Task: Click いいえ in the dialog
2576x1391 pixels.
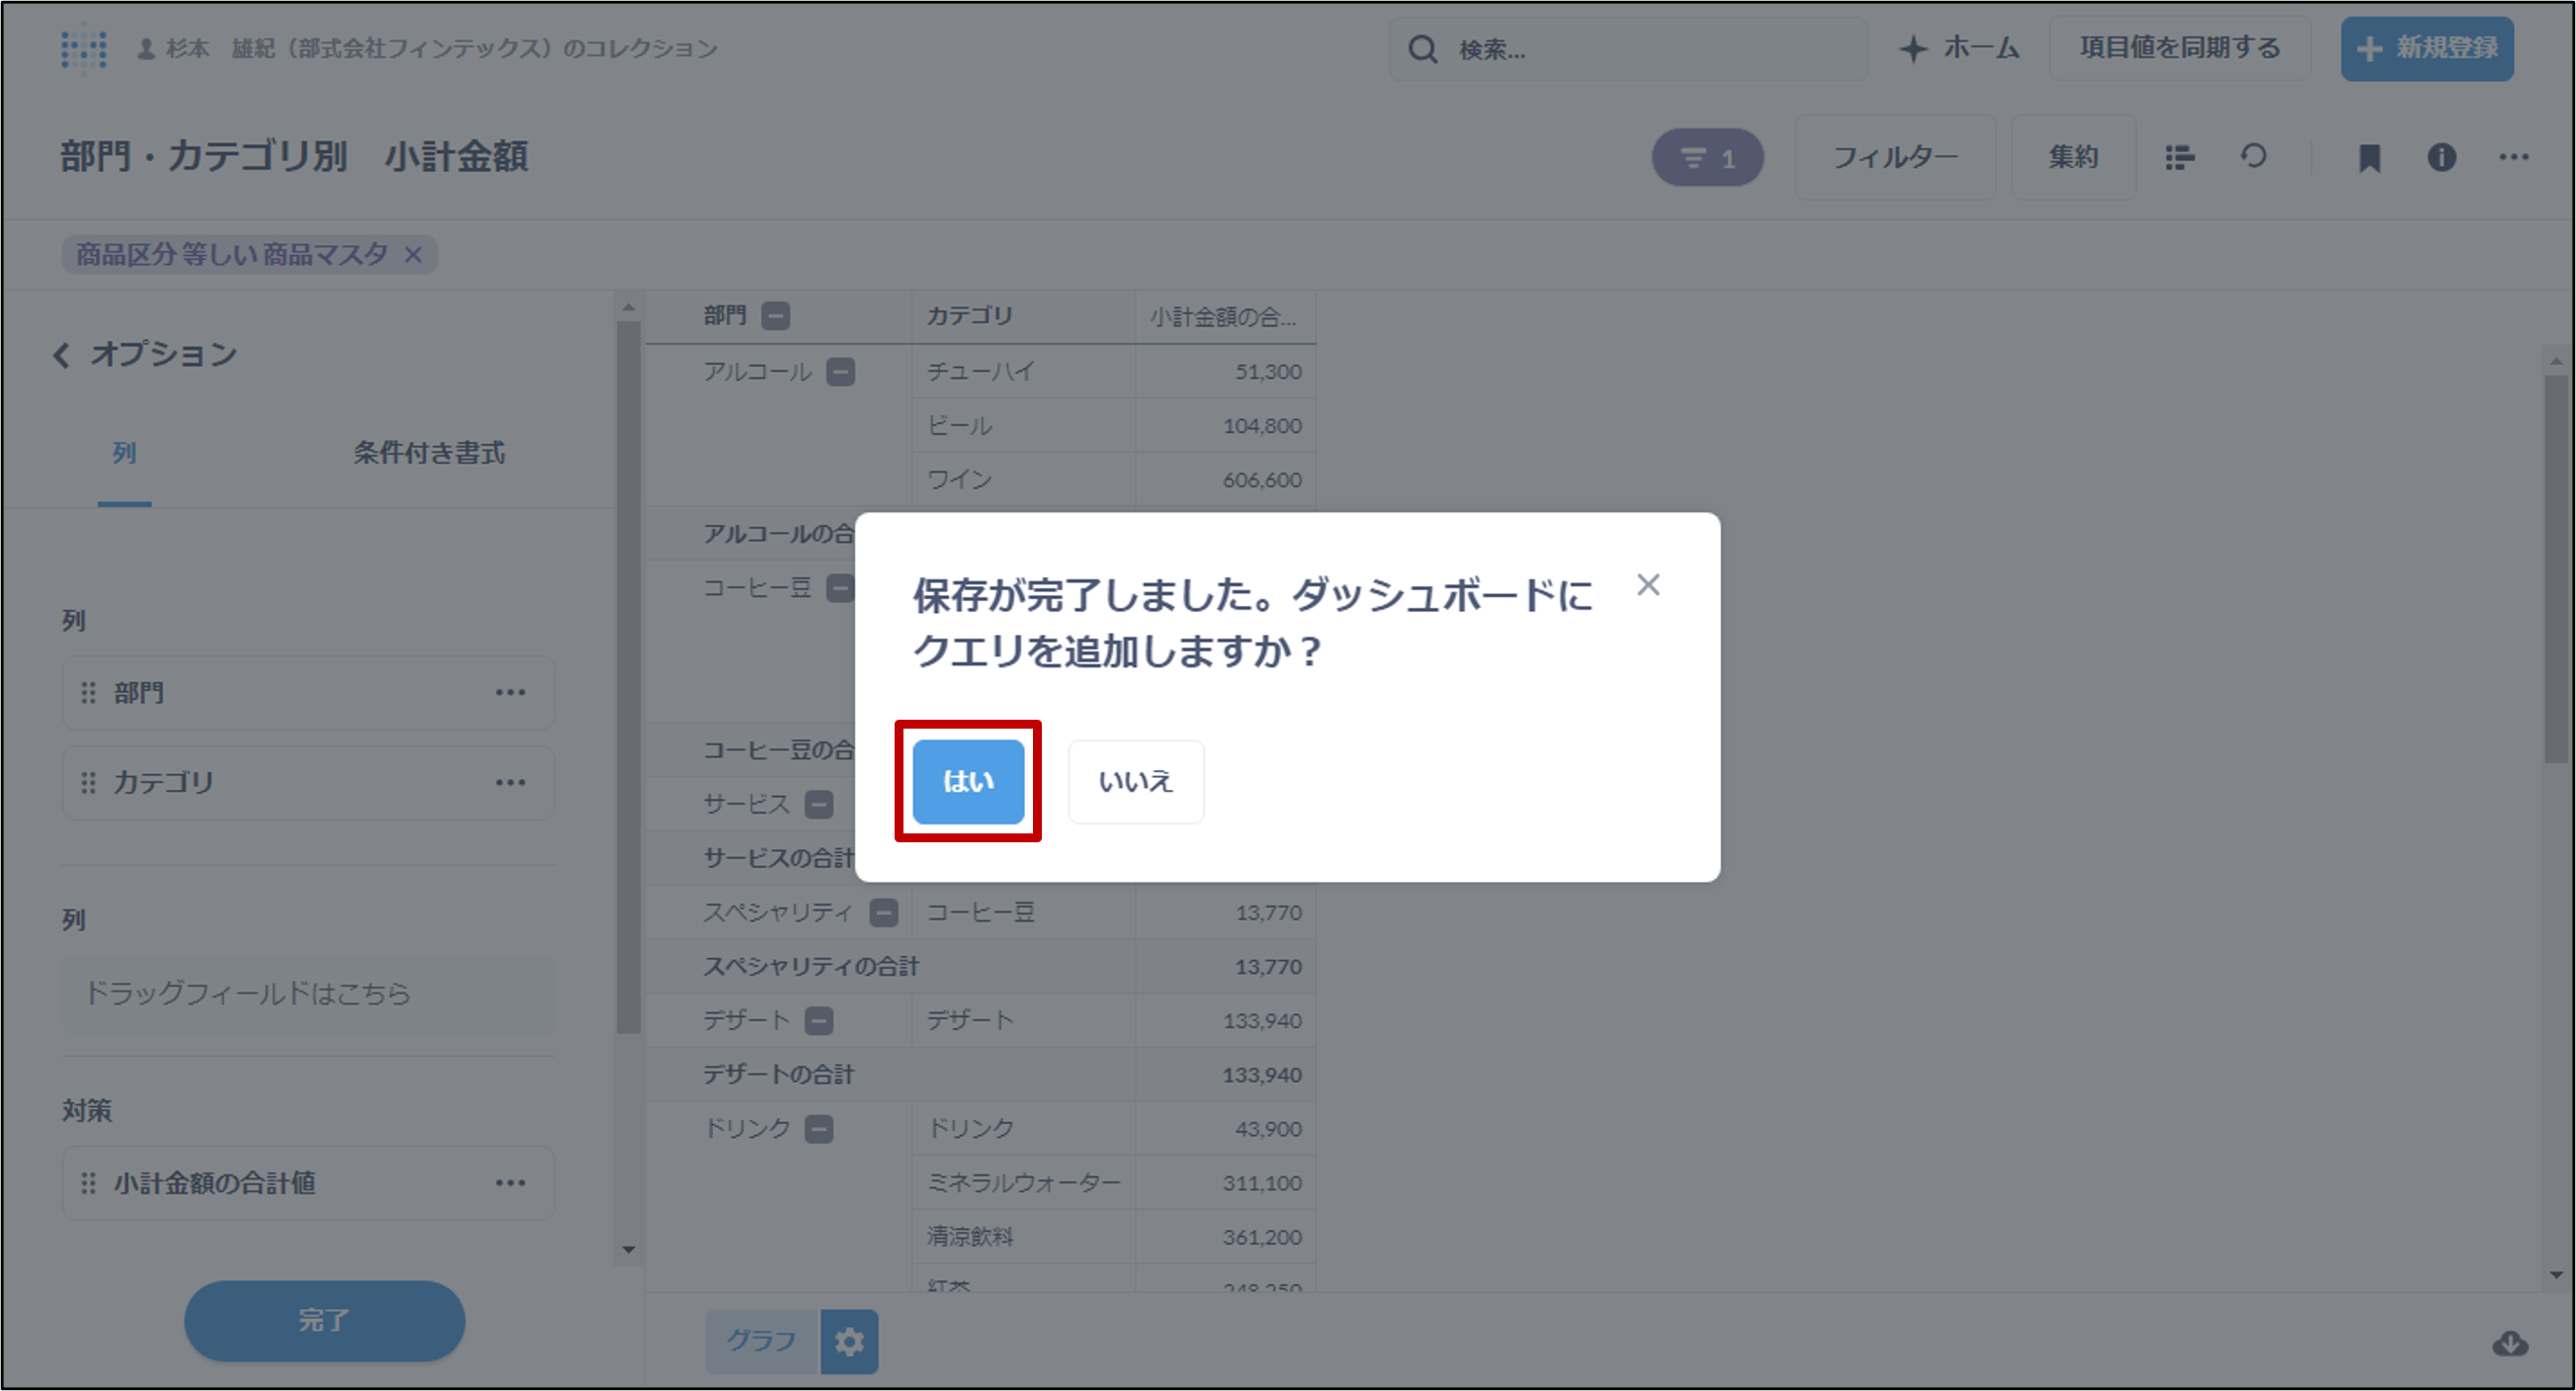Action: pyautogui.click(x=1135, y=781)
